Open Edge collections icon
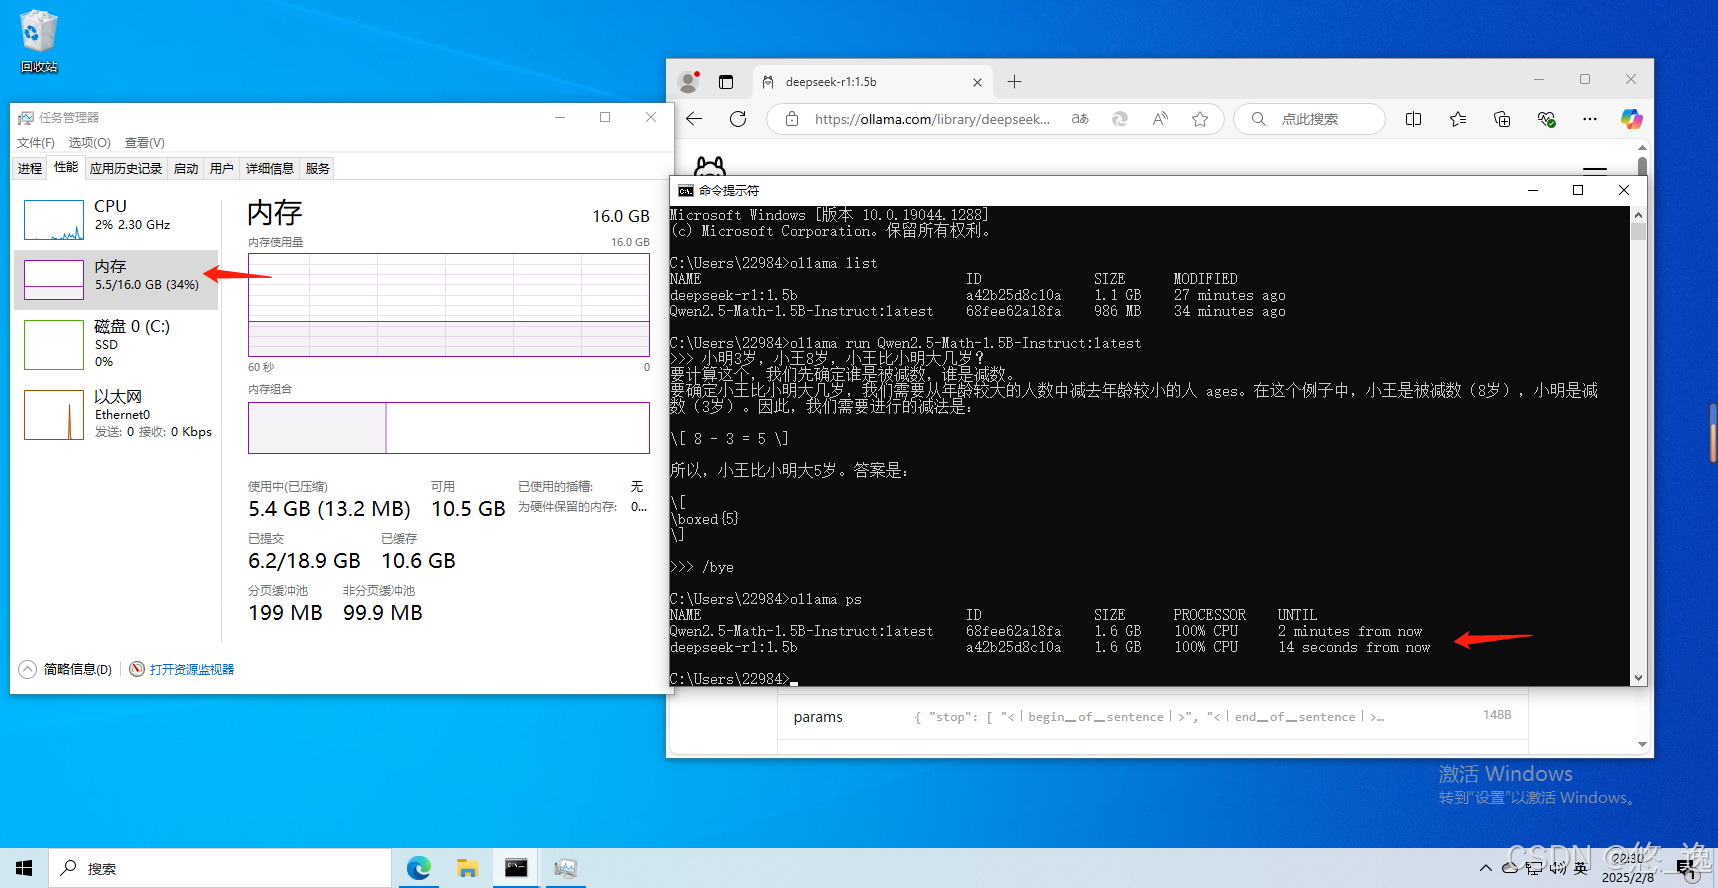This screenshot has height=888, width=1718. click(1502, 119)
